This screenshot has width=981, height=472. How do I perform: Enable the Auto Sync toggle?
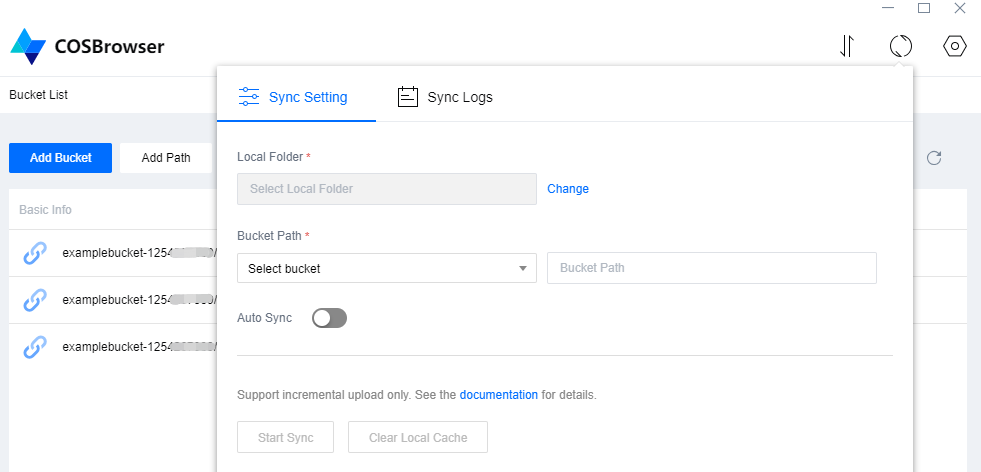click(329, 318)
